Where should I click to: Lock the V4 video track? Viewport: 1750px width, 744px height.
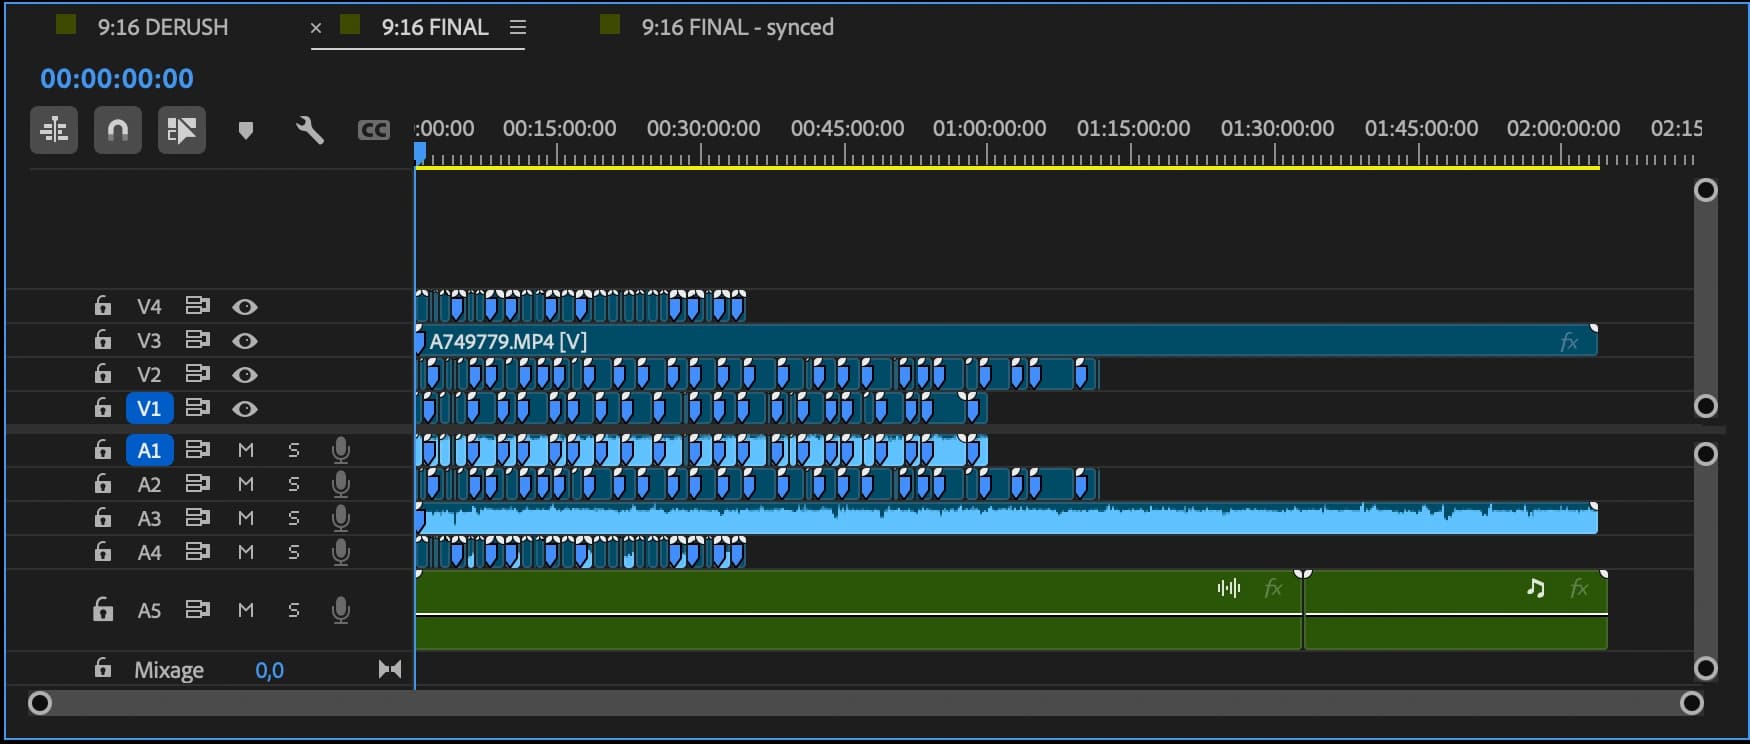pos(102,305)
